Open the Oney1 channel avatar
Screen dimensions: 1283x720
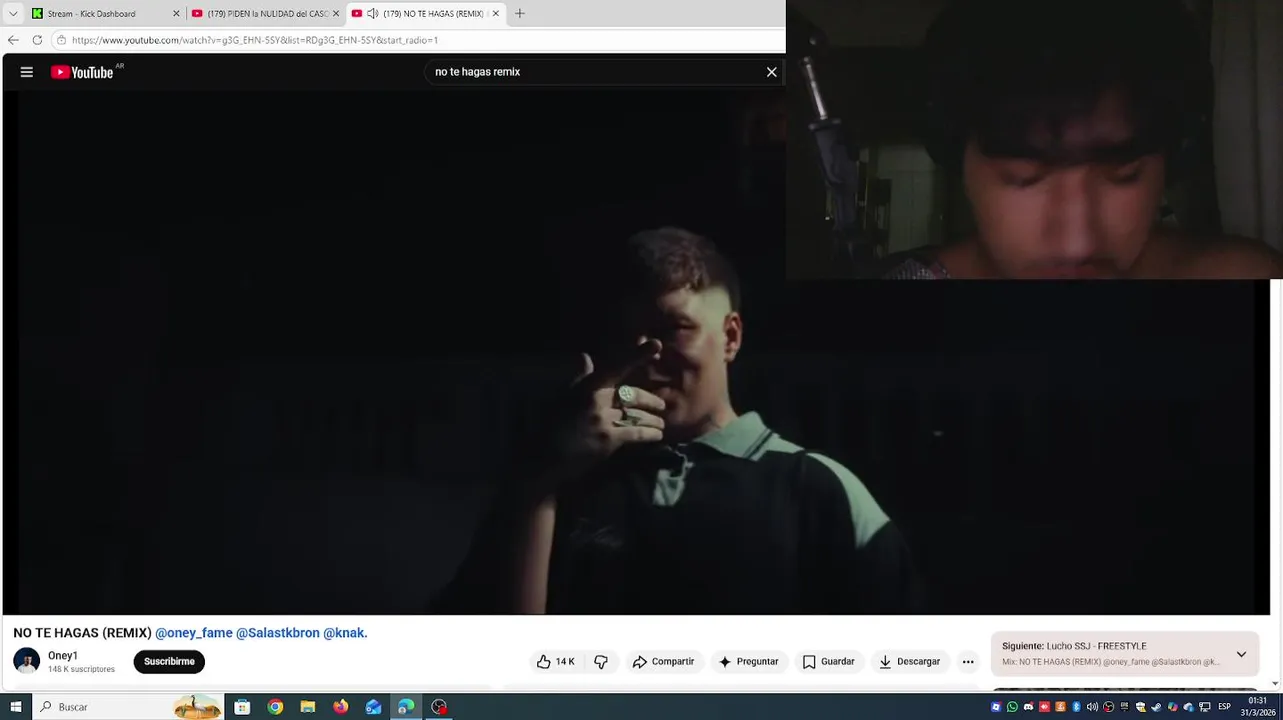tap(26, 661)
